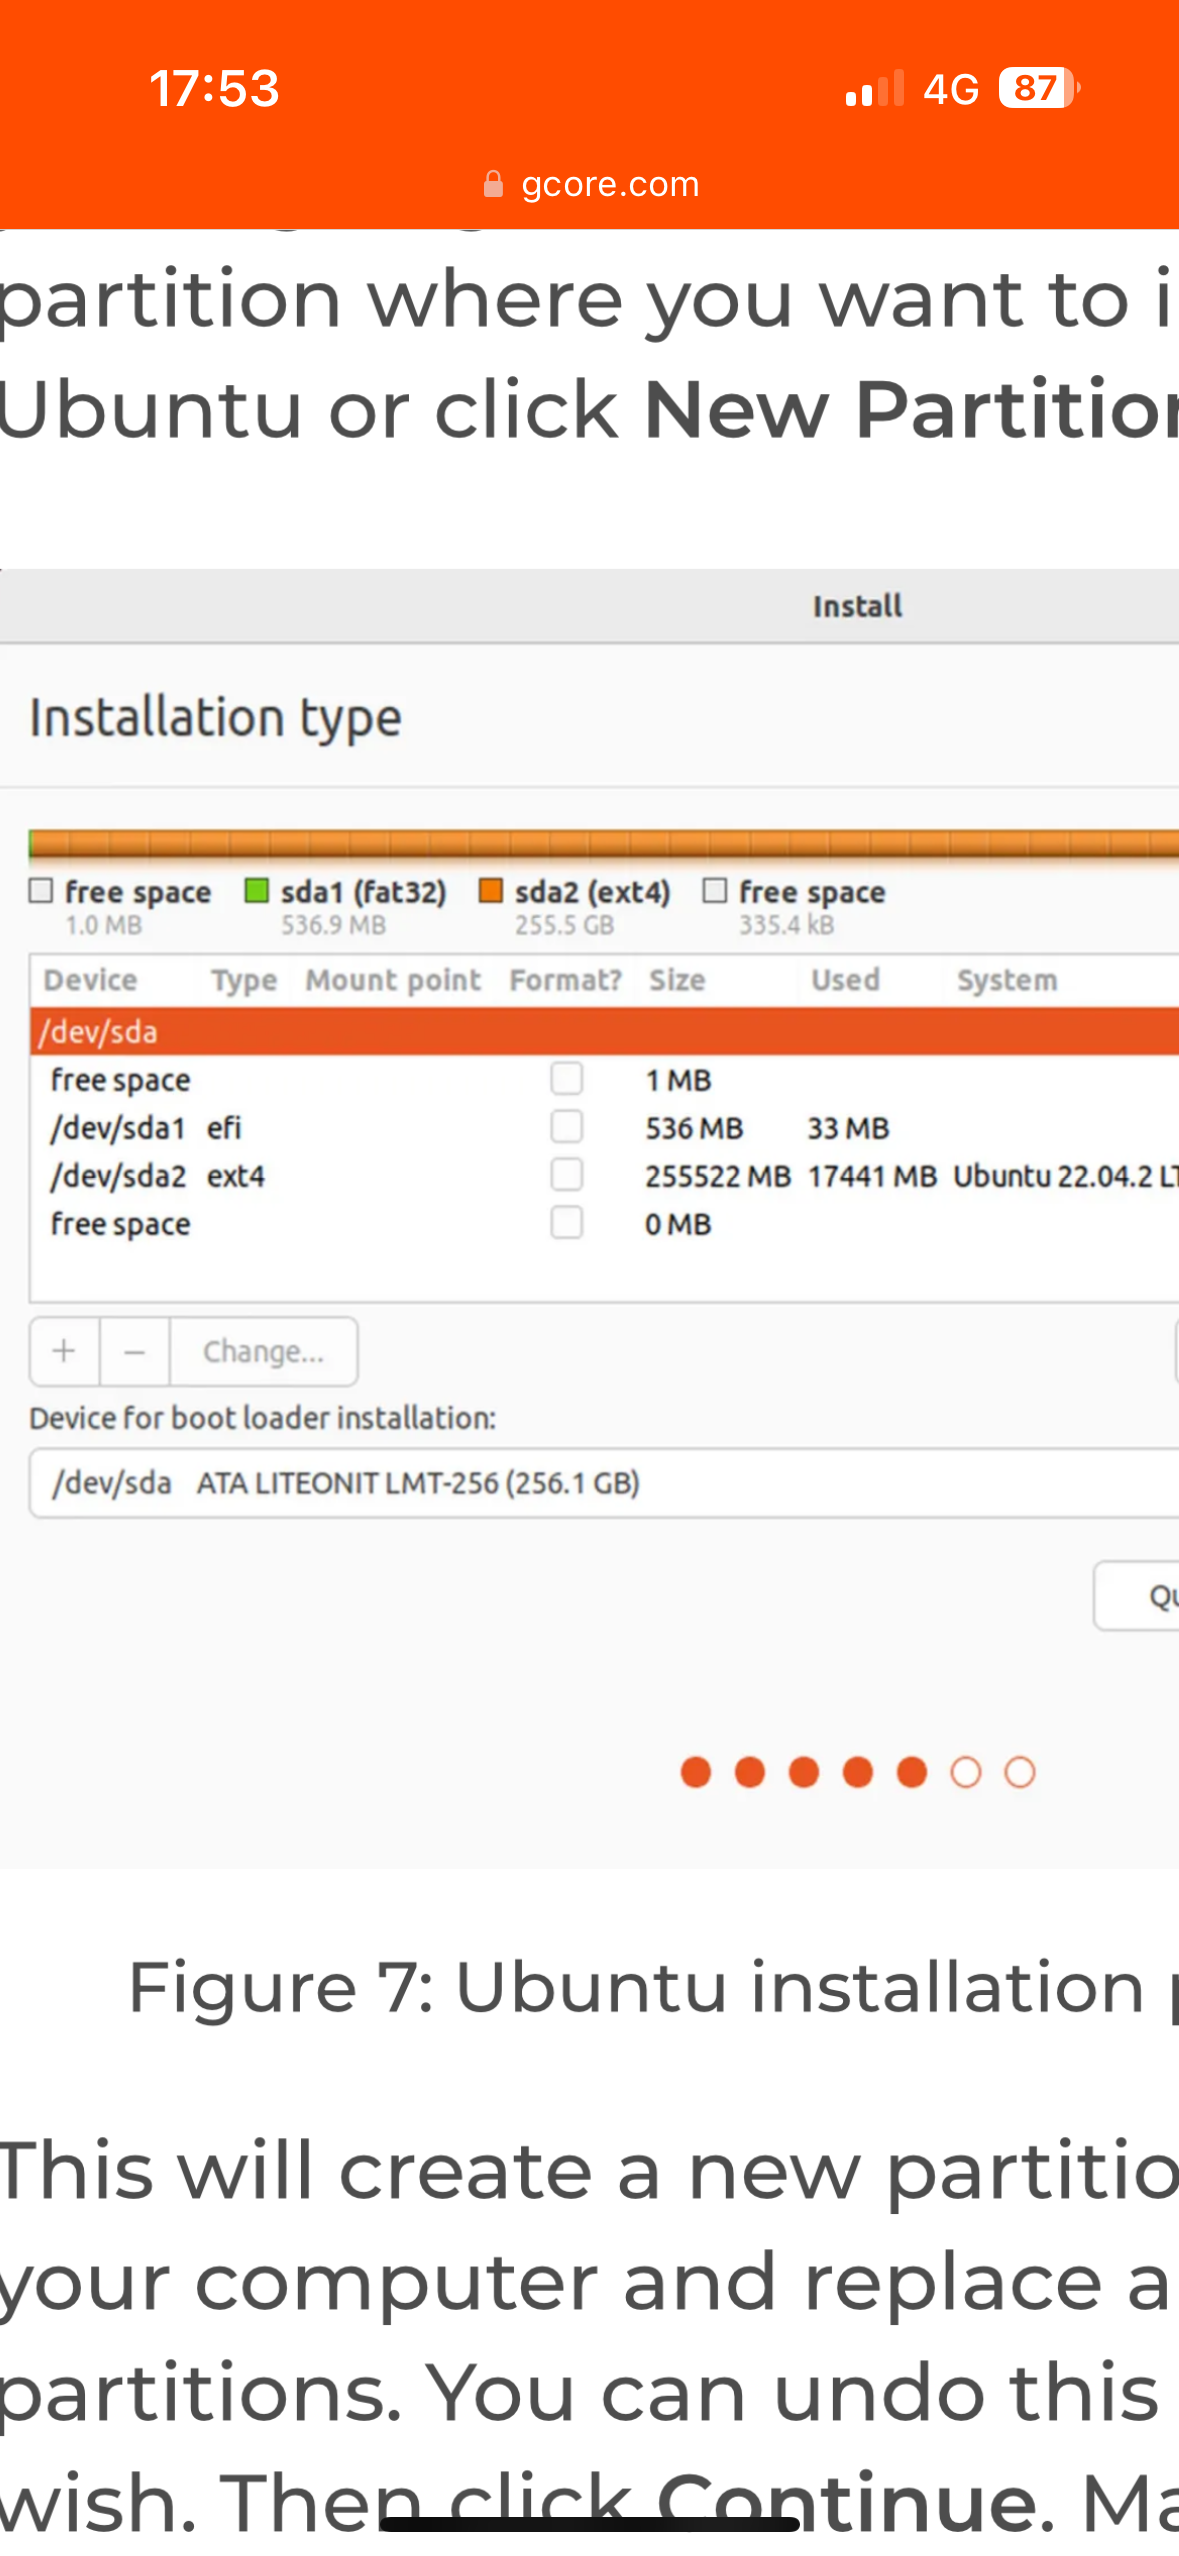Toggle Format checkbox for 0 MB free space

tap(567, 1223)
